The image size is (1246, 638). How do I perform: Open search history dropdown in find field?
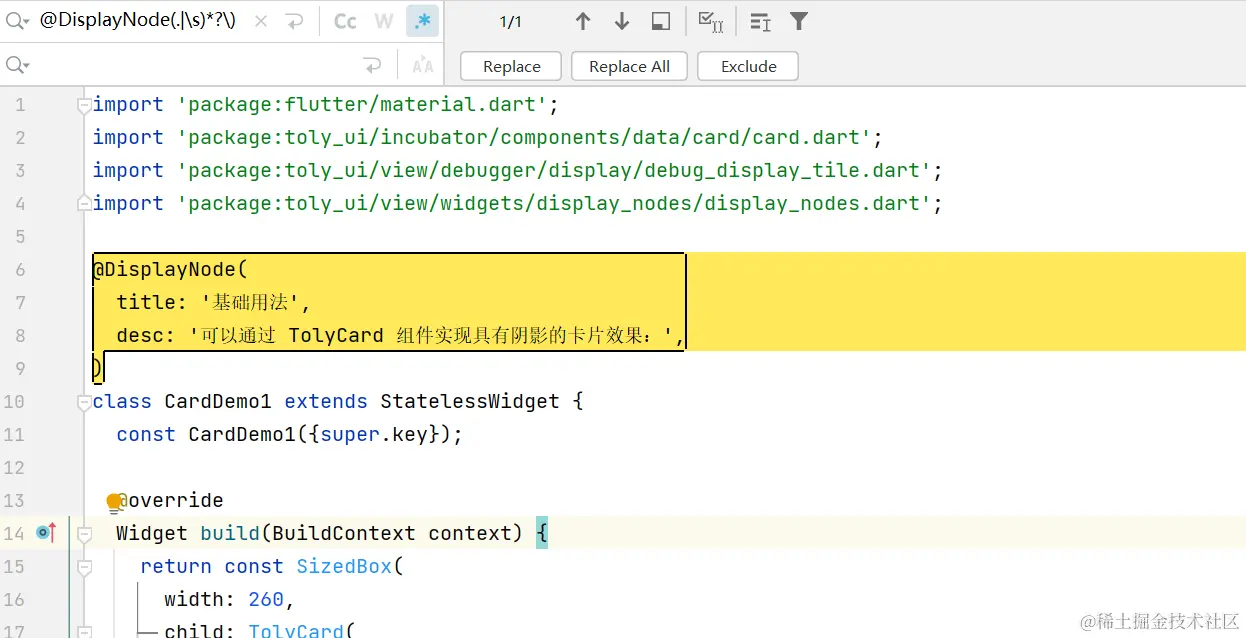coord(17,21)
